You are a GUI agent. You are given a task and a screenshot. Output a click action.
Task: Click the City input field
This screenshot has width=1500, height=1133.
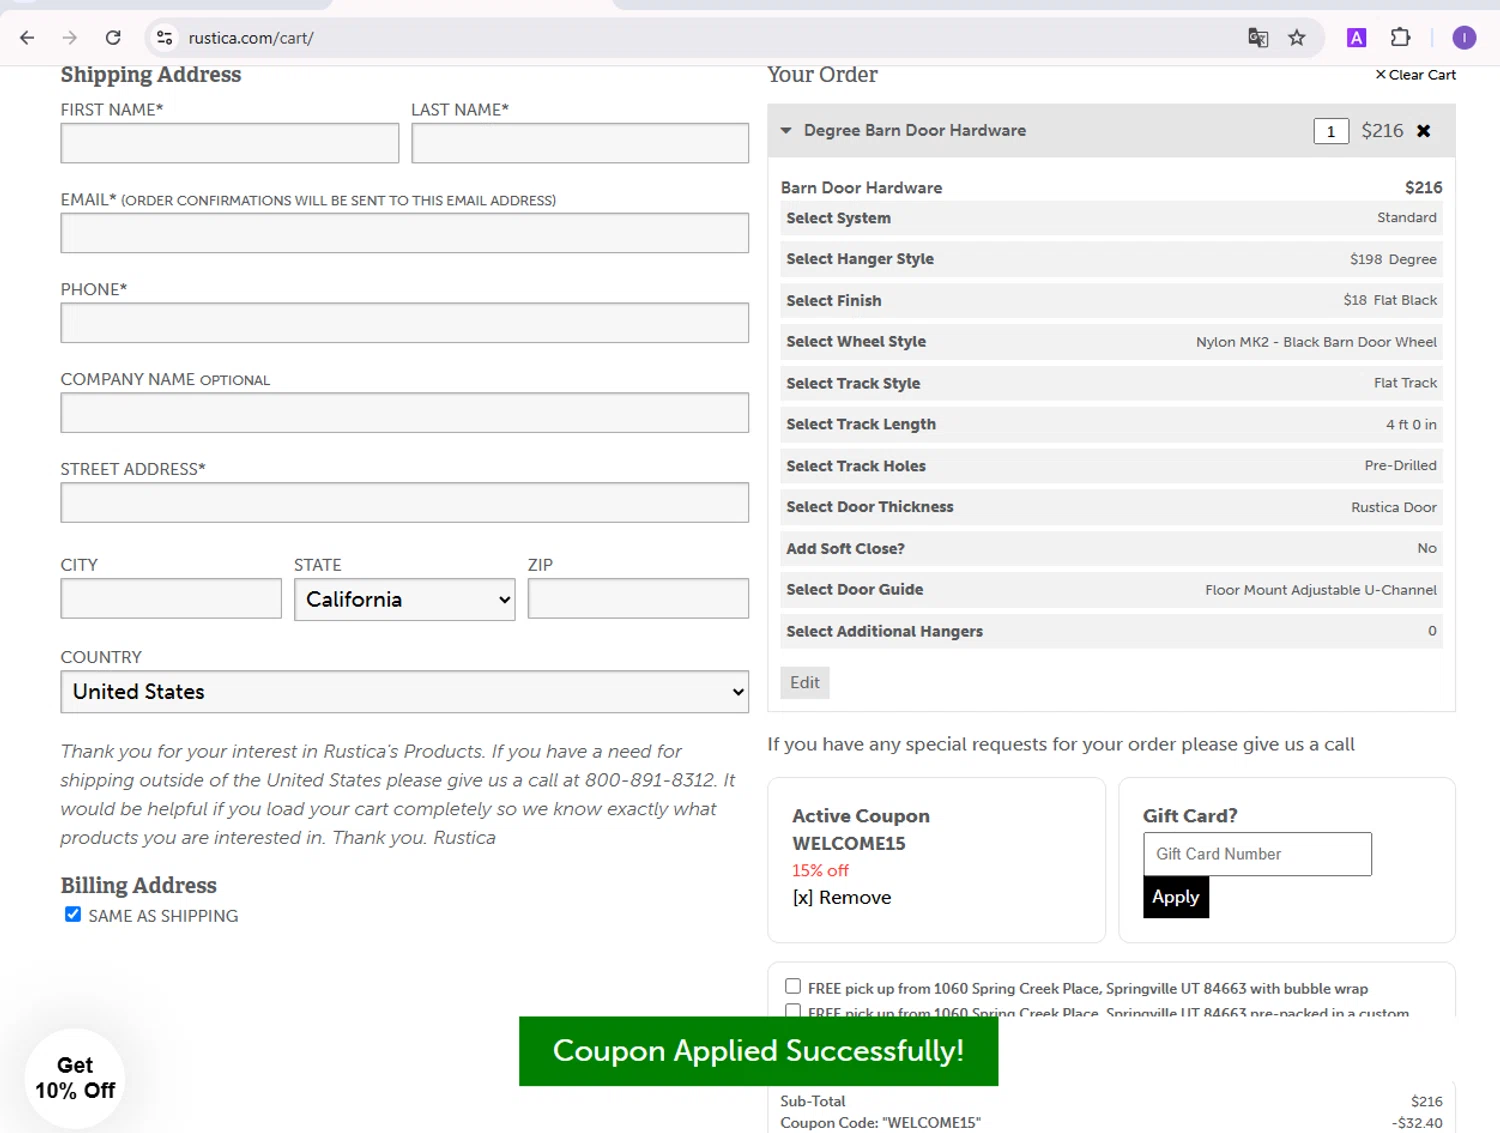(x=171, y=599)
